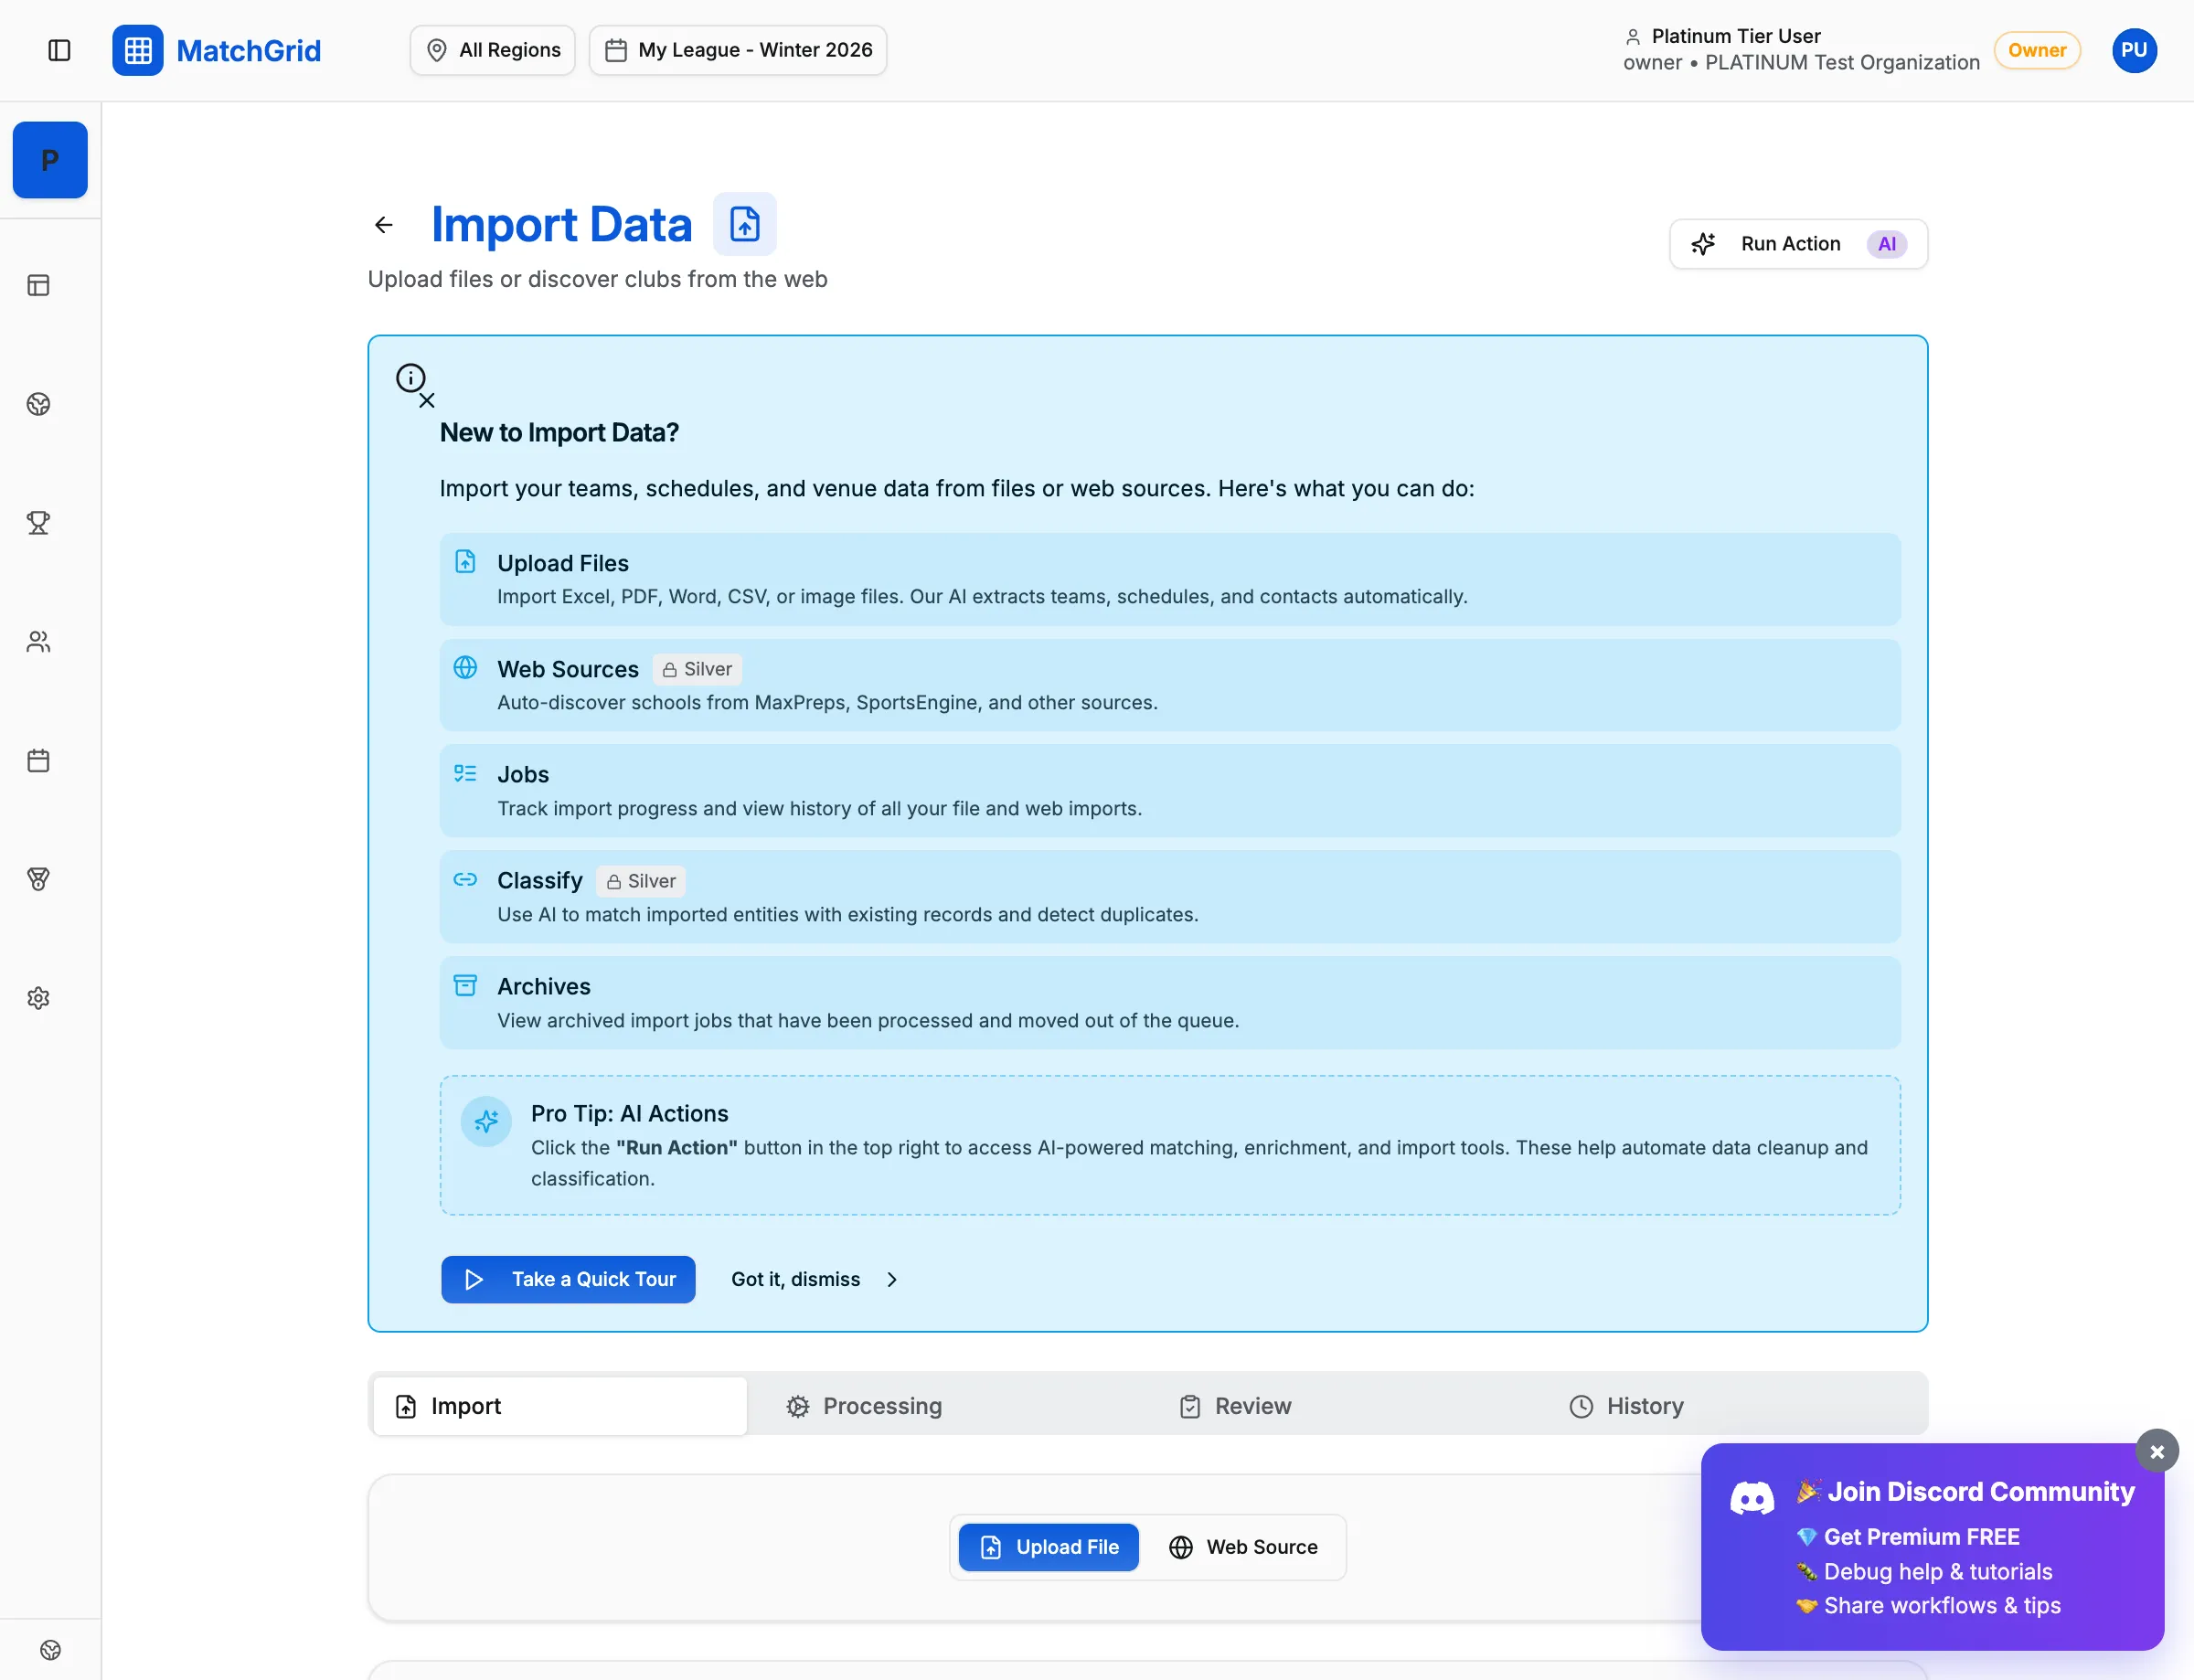Open the My League - Winter 2026 selector
Screen dimensions: 2194x1680
[737, 49]
